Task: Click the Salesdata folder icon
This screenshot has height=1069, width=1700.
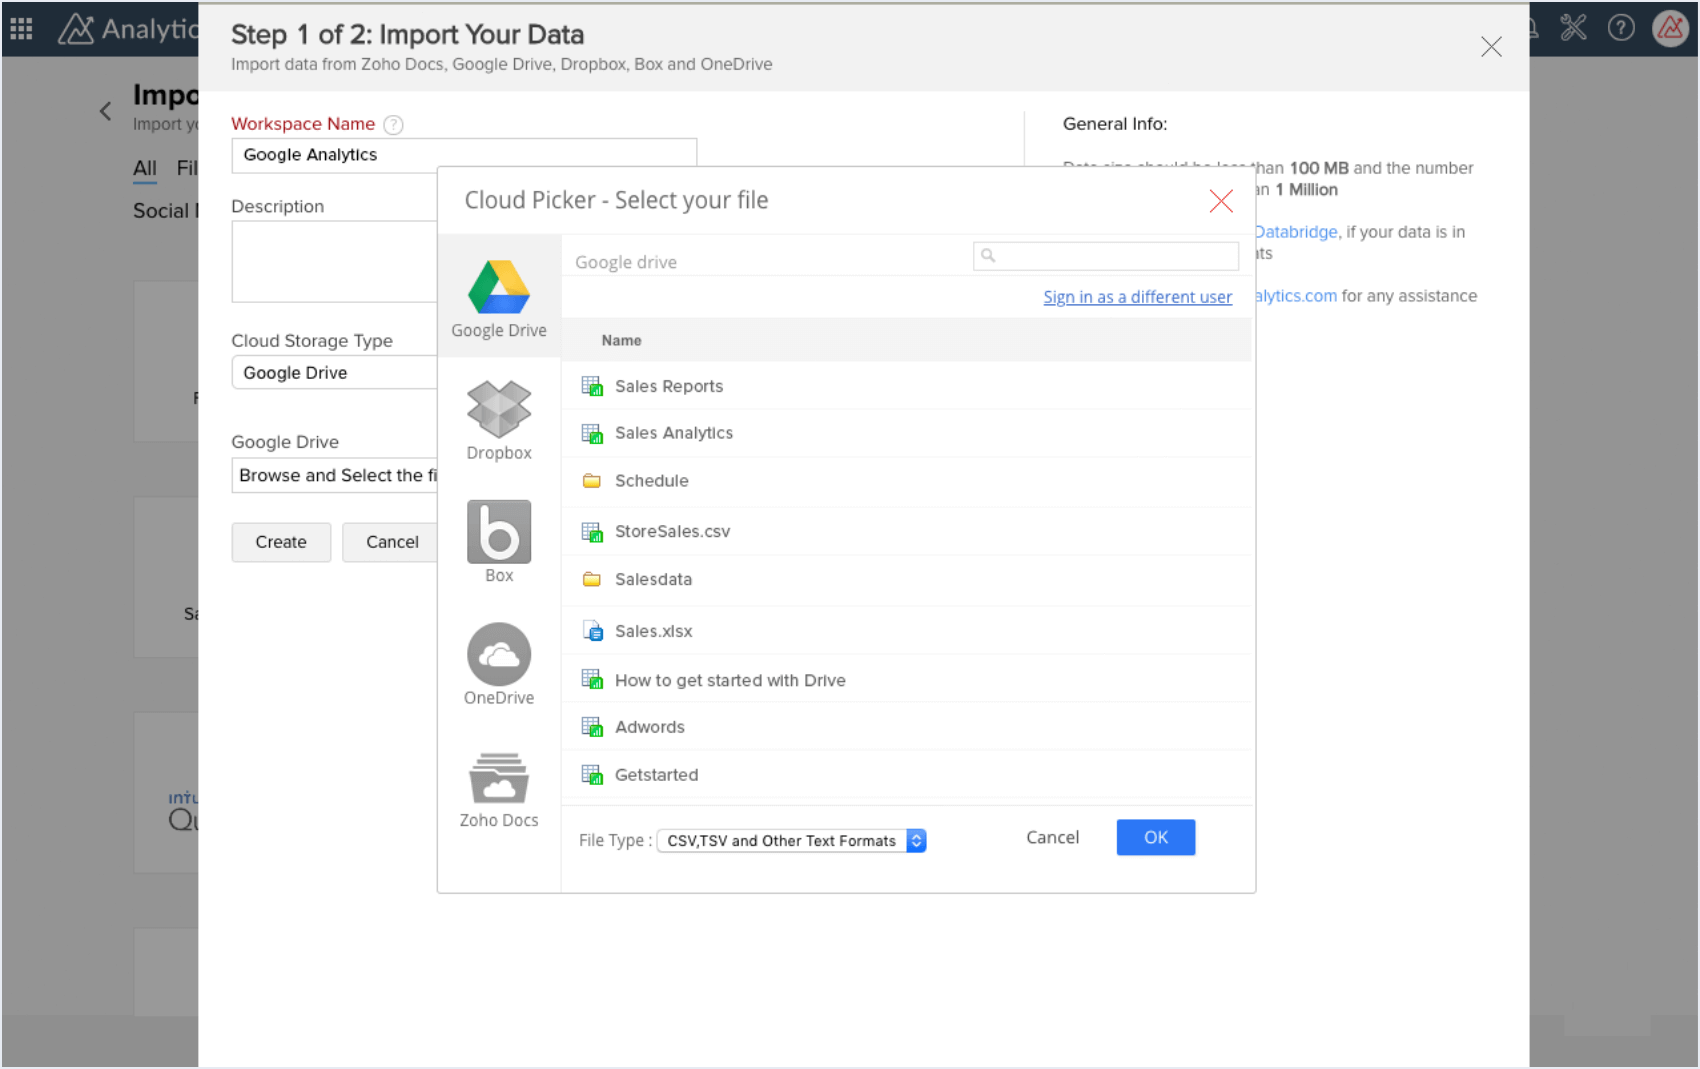Action: pos(592,579)
